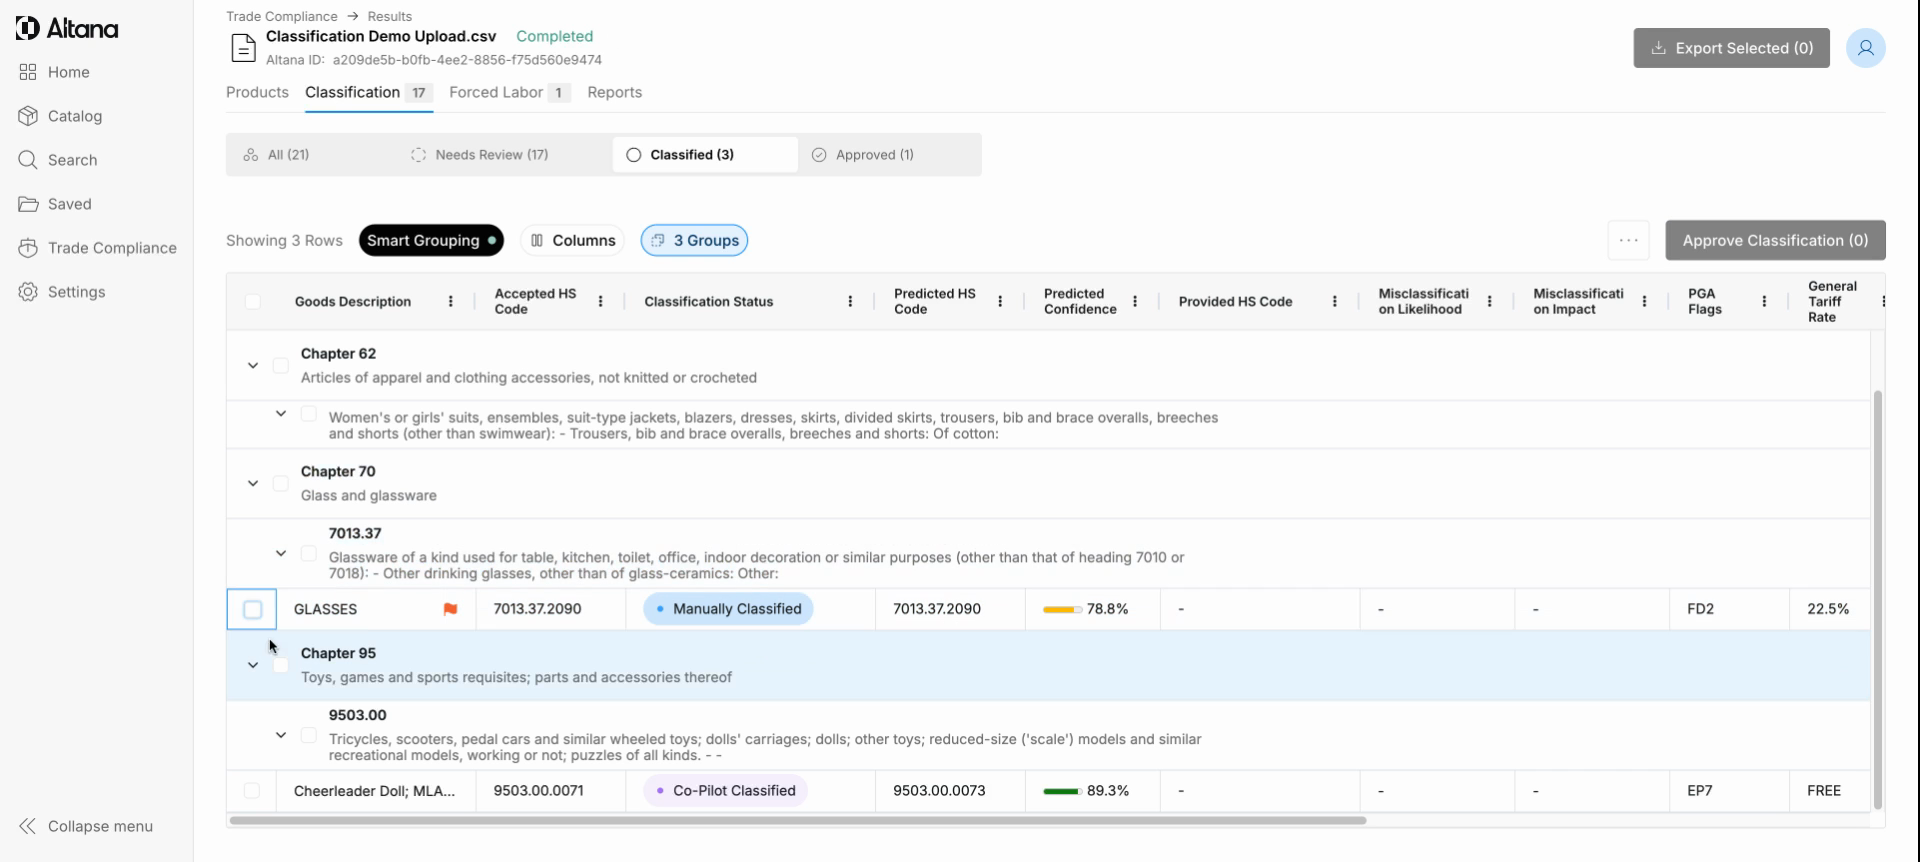The height and width of the screenshot is (862, 1920).
Task: Collapse the Chapter 95 group
Action: pos(253,665)
